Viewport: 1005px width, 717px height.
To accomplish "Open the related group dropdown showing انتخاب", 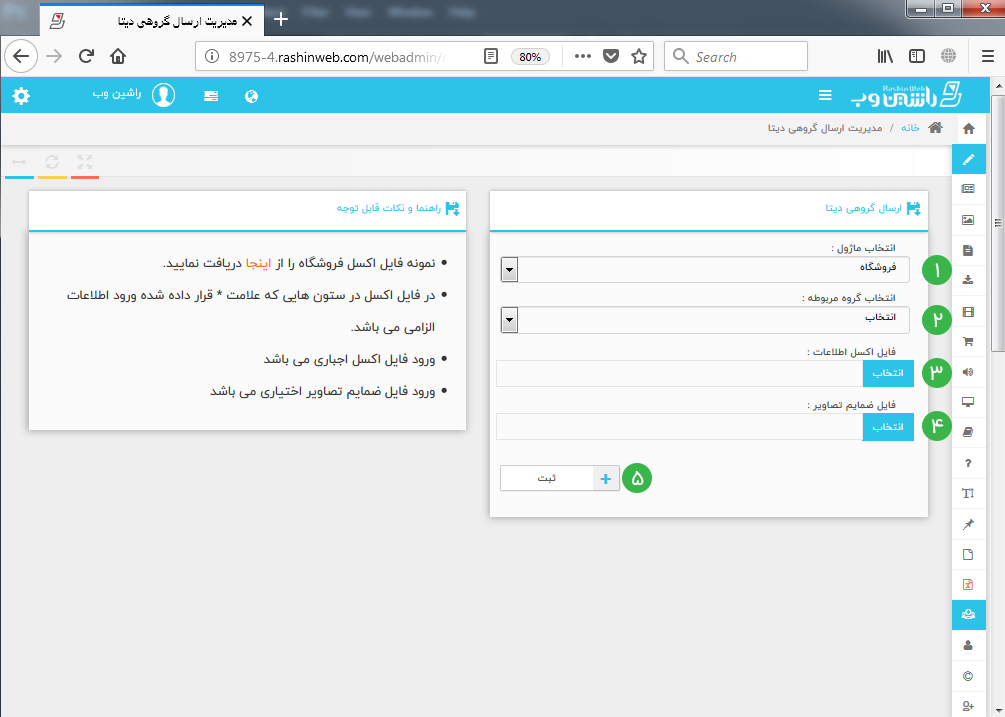I will [704, 320].
